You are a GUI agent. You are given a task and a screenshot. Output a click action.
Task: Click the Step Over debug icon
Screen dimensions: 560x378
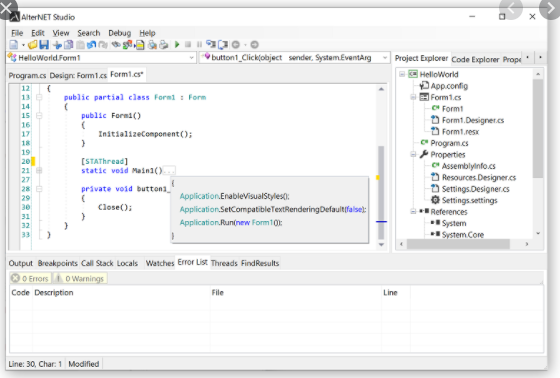pos(223,45)
